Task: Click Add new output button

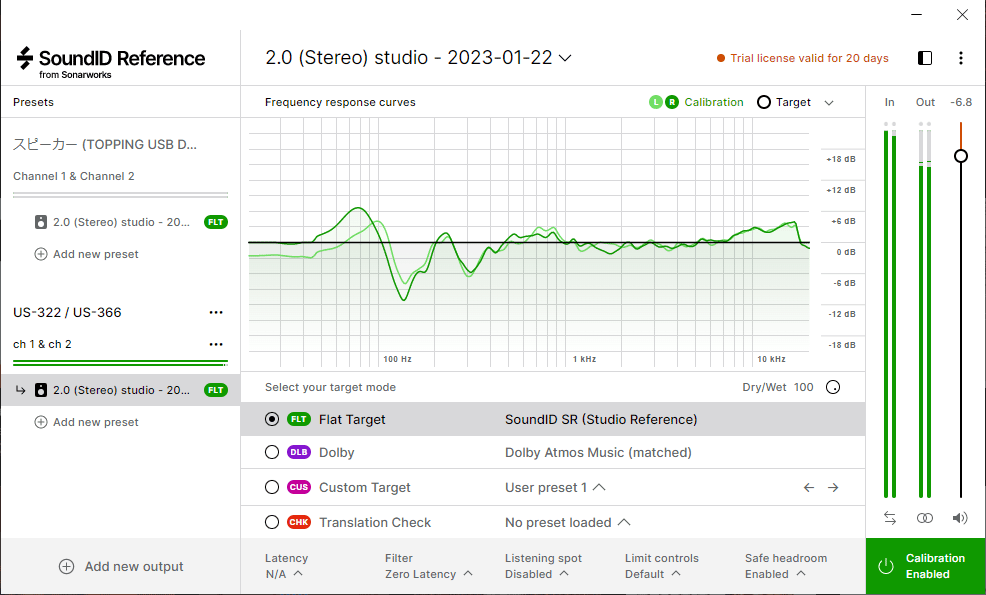Action: point(121,566)
